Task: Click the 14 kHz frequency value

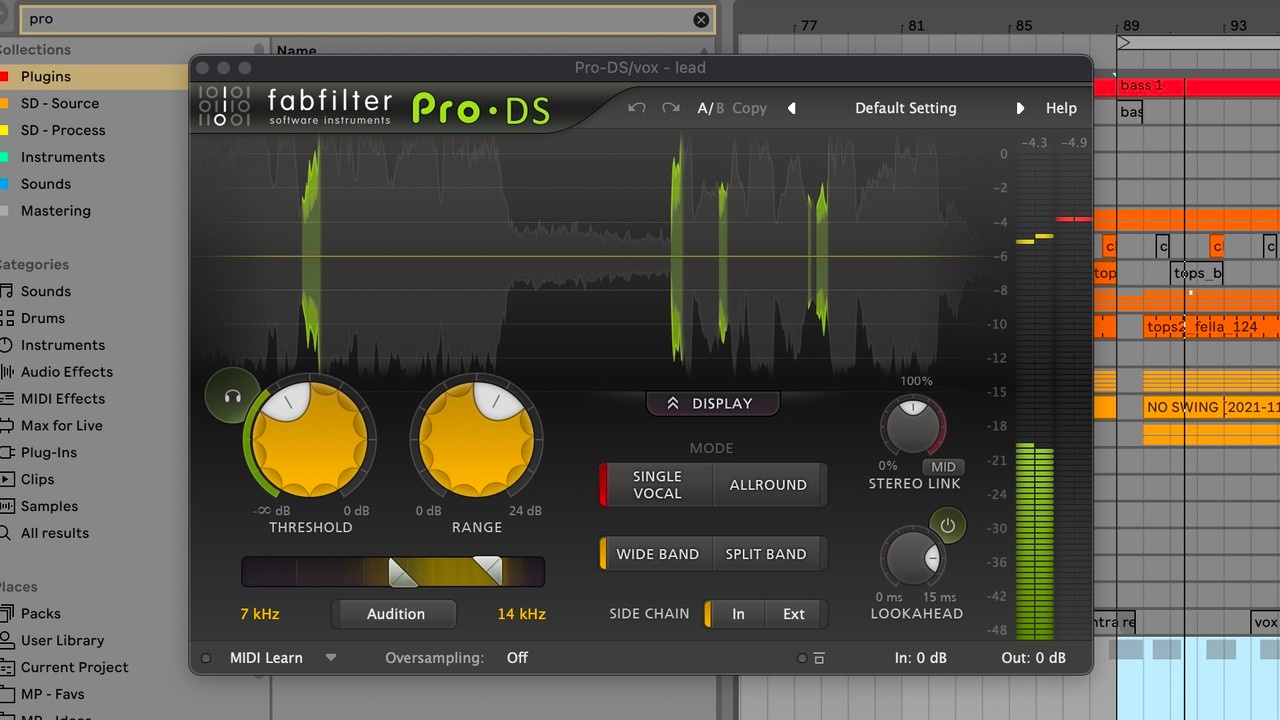Action: tap(522, 614)
